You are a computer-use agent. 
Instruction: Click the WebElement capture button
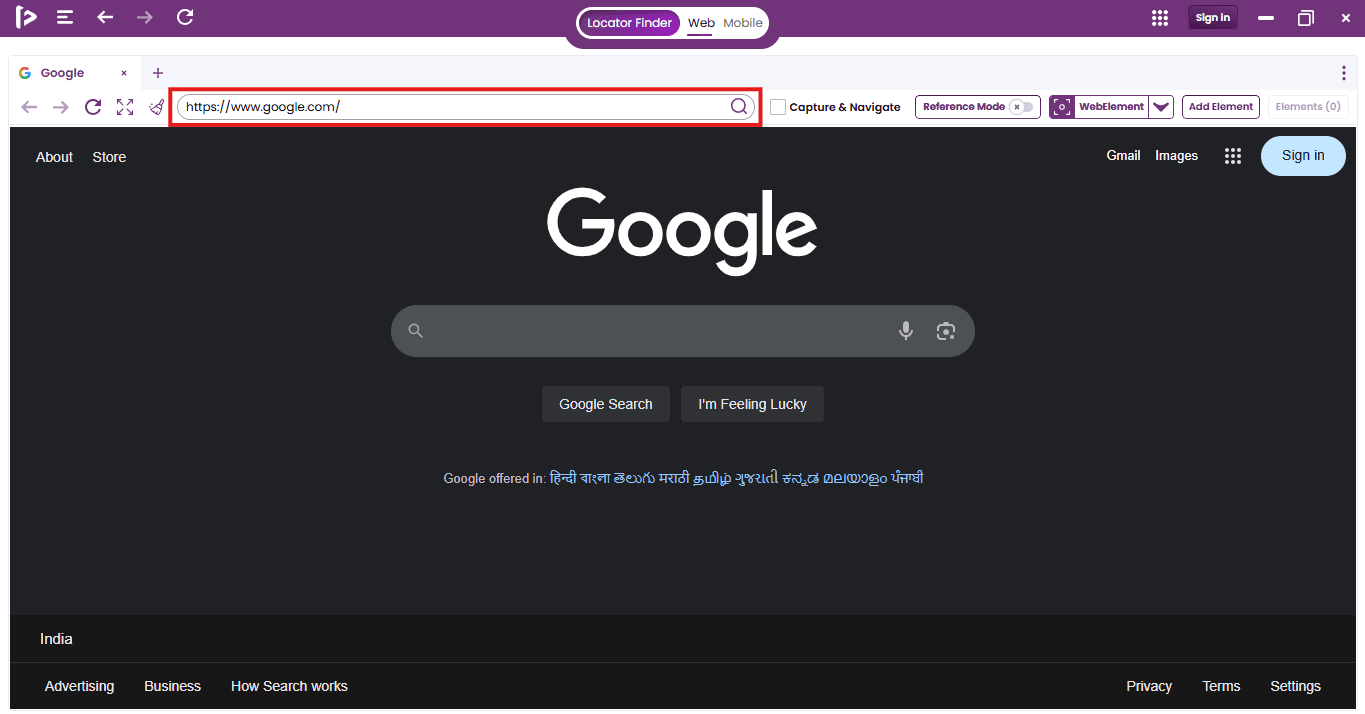point(1099,107)
